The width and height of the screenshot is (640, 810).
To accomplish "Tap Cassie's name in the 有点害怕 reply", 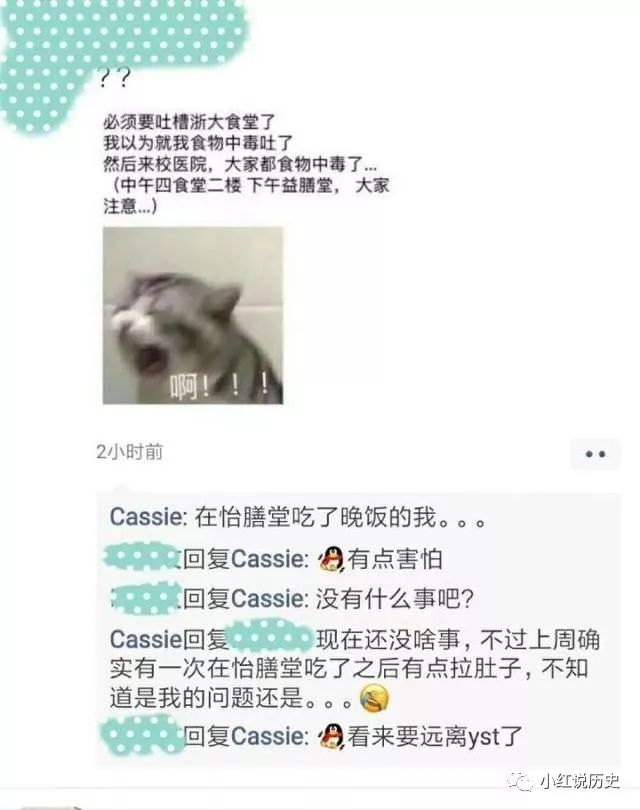I will click(268, 559).
